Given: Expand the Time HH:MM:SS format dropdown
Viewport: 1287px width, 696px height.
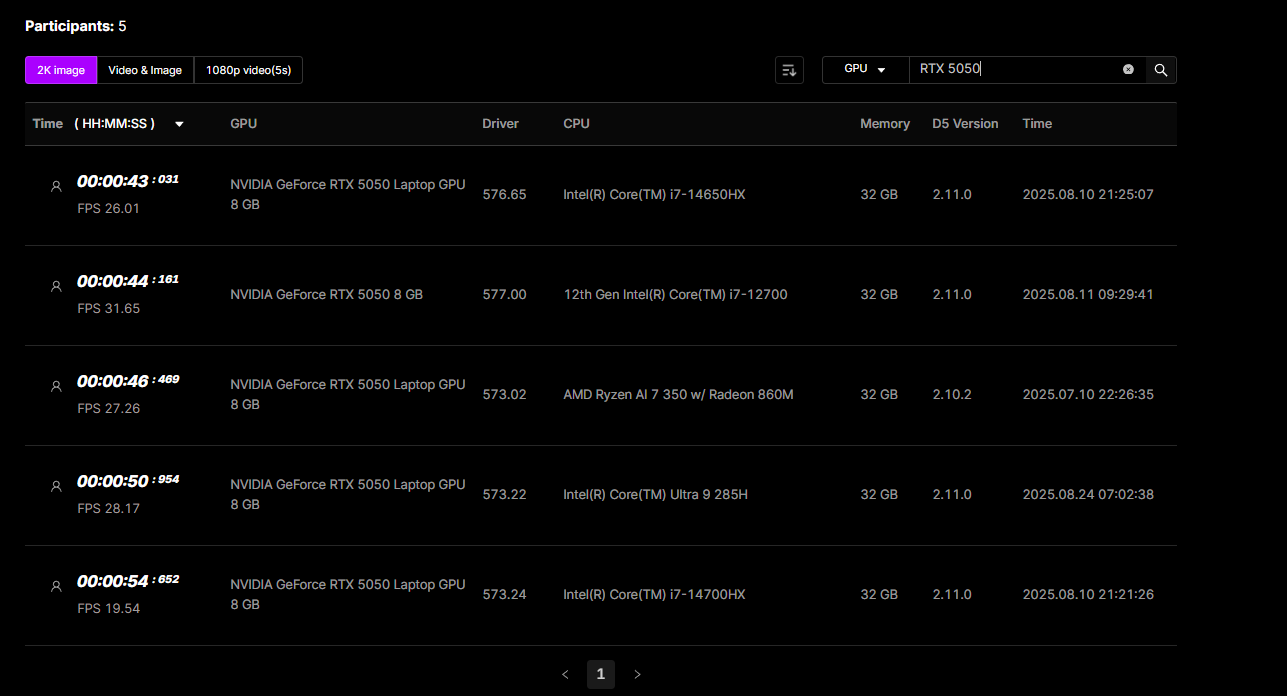Looking at the screenshot, I should pyautogui.click(x=179, y=124).
